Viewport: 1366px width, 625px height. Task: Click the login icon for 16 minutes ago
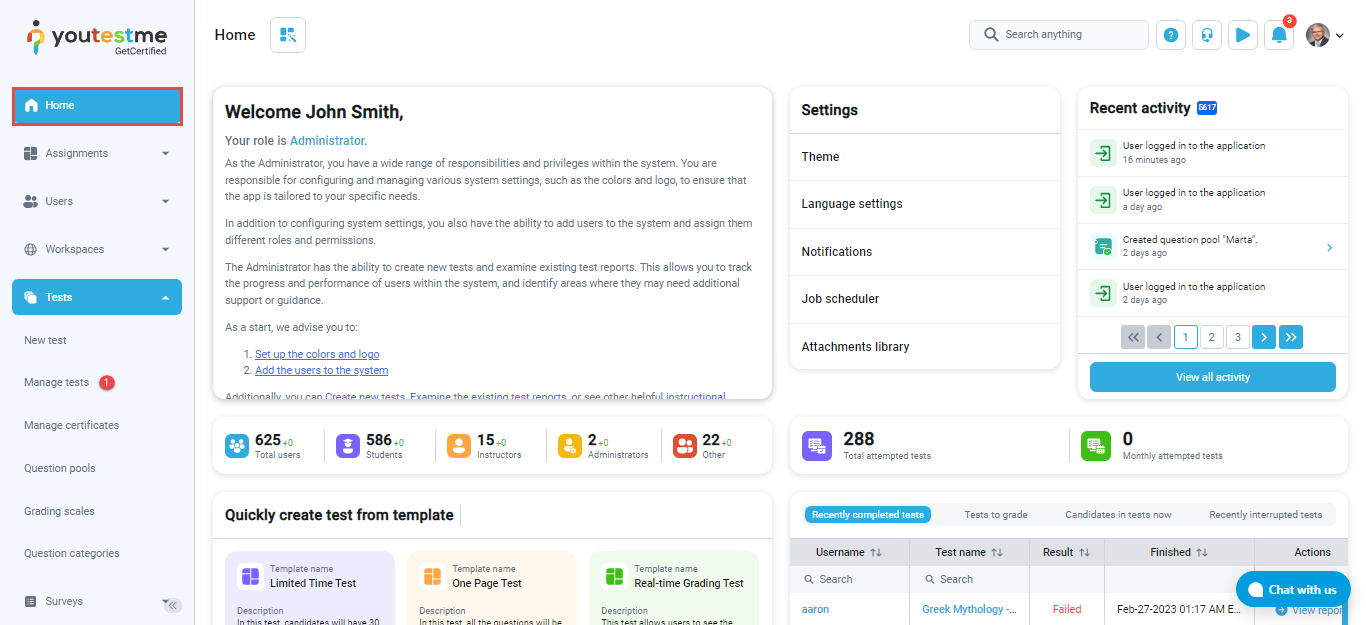(x=1103, y=153)
